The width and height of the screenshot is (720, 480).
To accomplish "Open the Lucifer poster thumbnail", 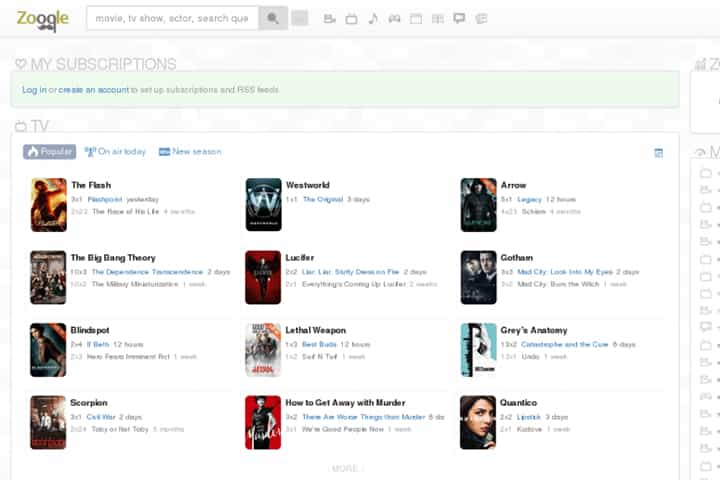I will pyautogui.click(x=263, y=277).
